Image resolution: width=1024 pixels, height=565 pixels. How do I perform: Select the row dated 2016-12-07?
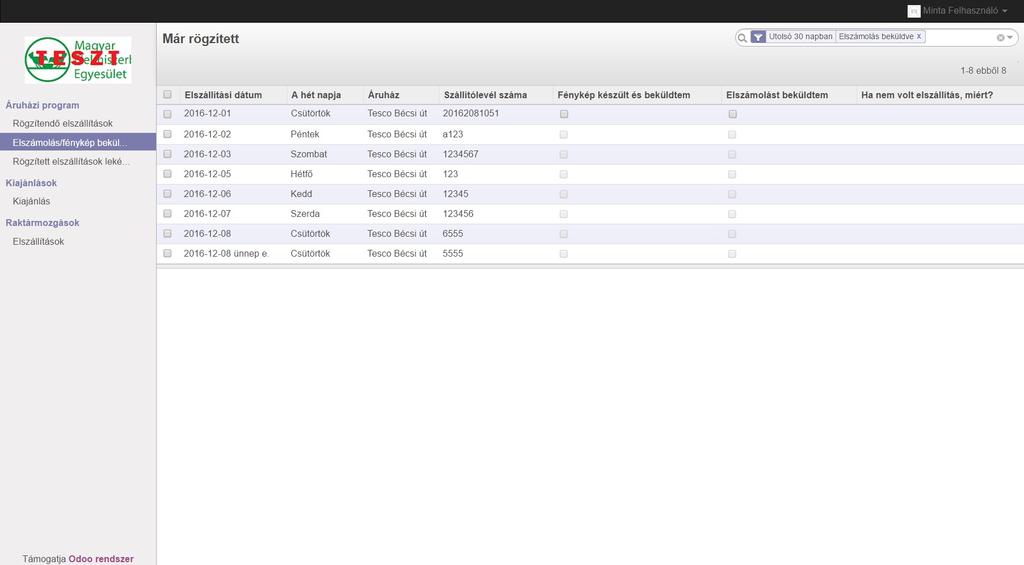pyautogui.click(x=167, y=214)
